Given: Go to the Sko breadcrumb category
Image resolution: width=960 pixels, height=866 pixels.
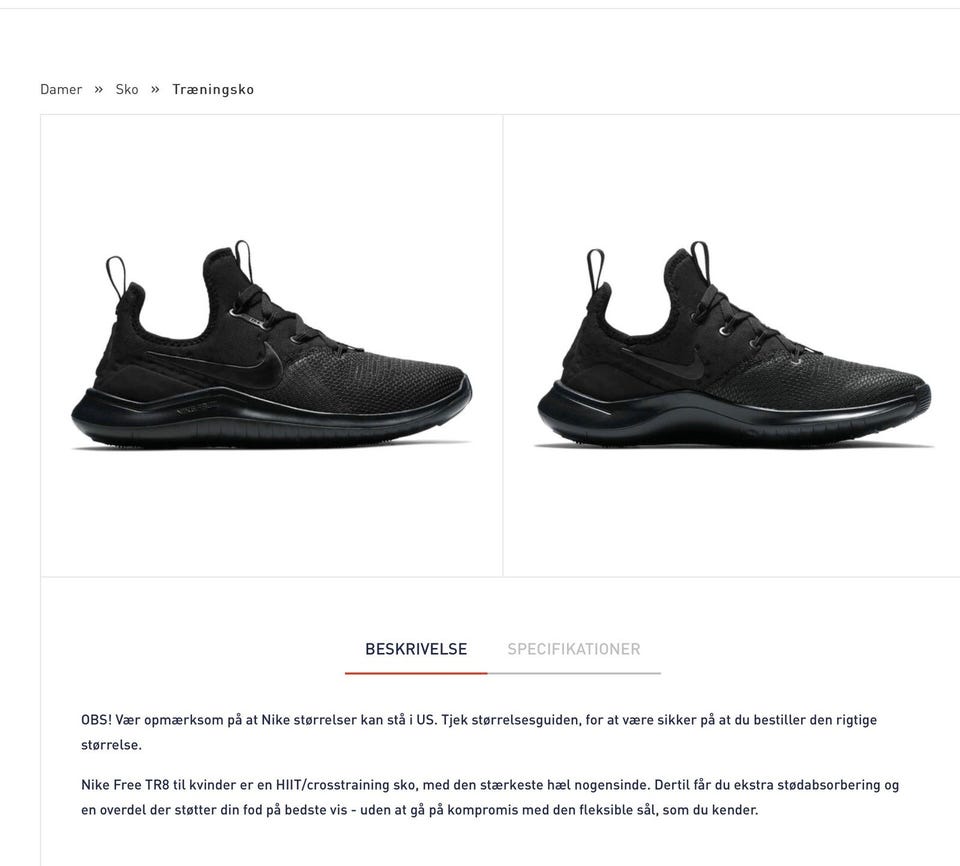Looking at the screenshot, I should pos(127,89).
